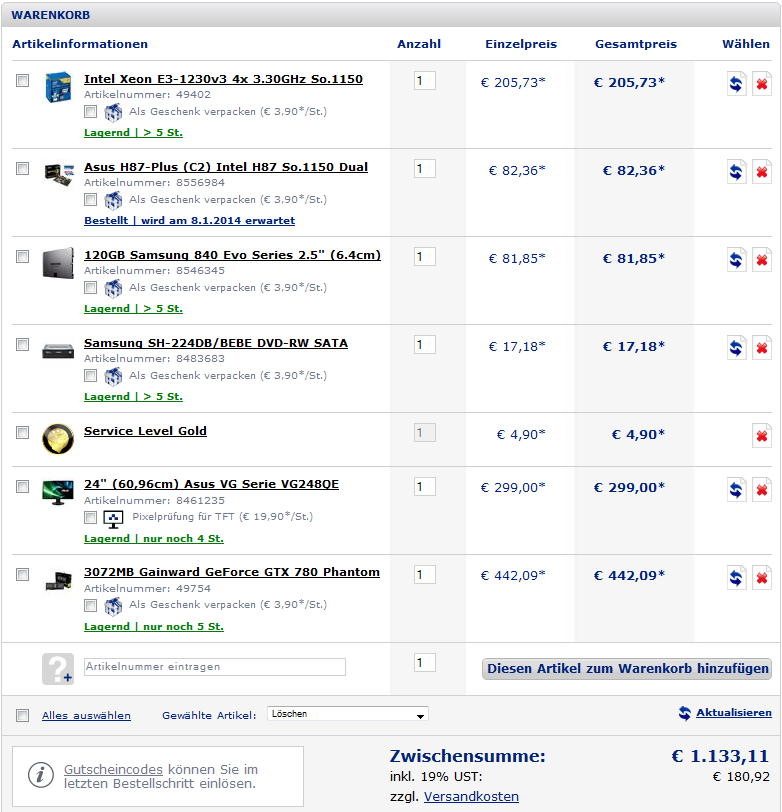Select the Gainward GTX 780 row checkbox

coord(22,574)
